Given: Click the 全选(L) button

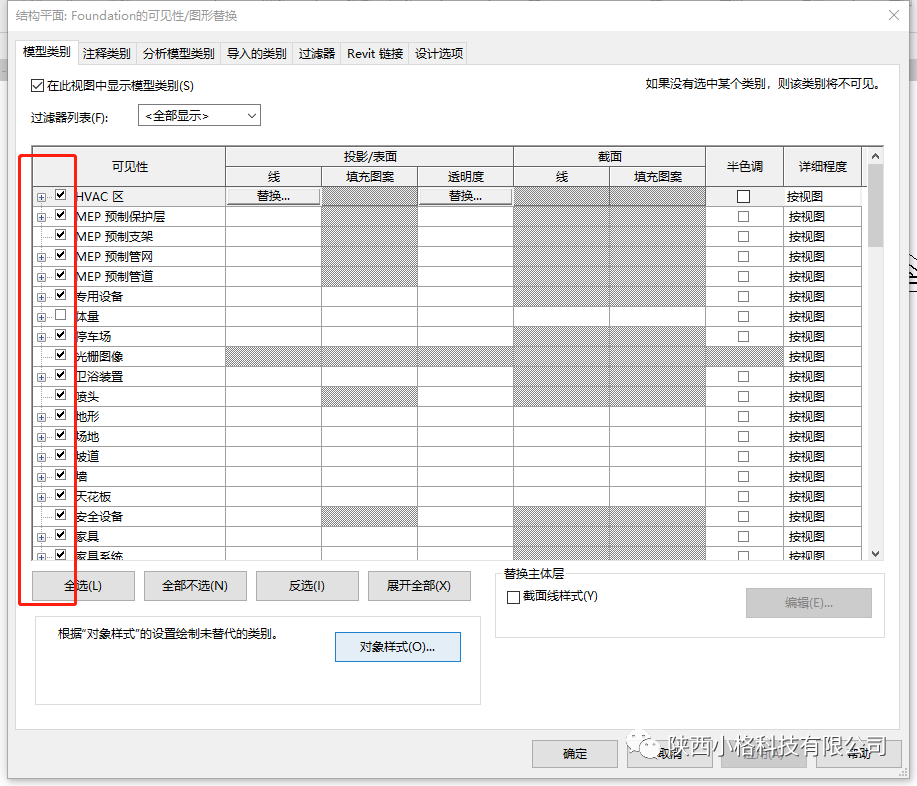Looking at the screenshot, I should click(82, 585).
